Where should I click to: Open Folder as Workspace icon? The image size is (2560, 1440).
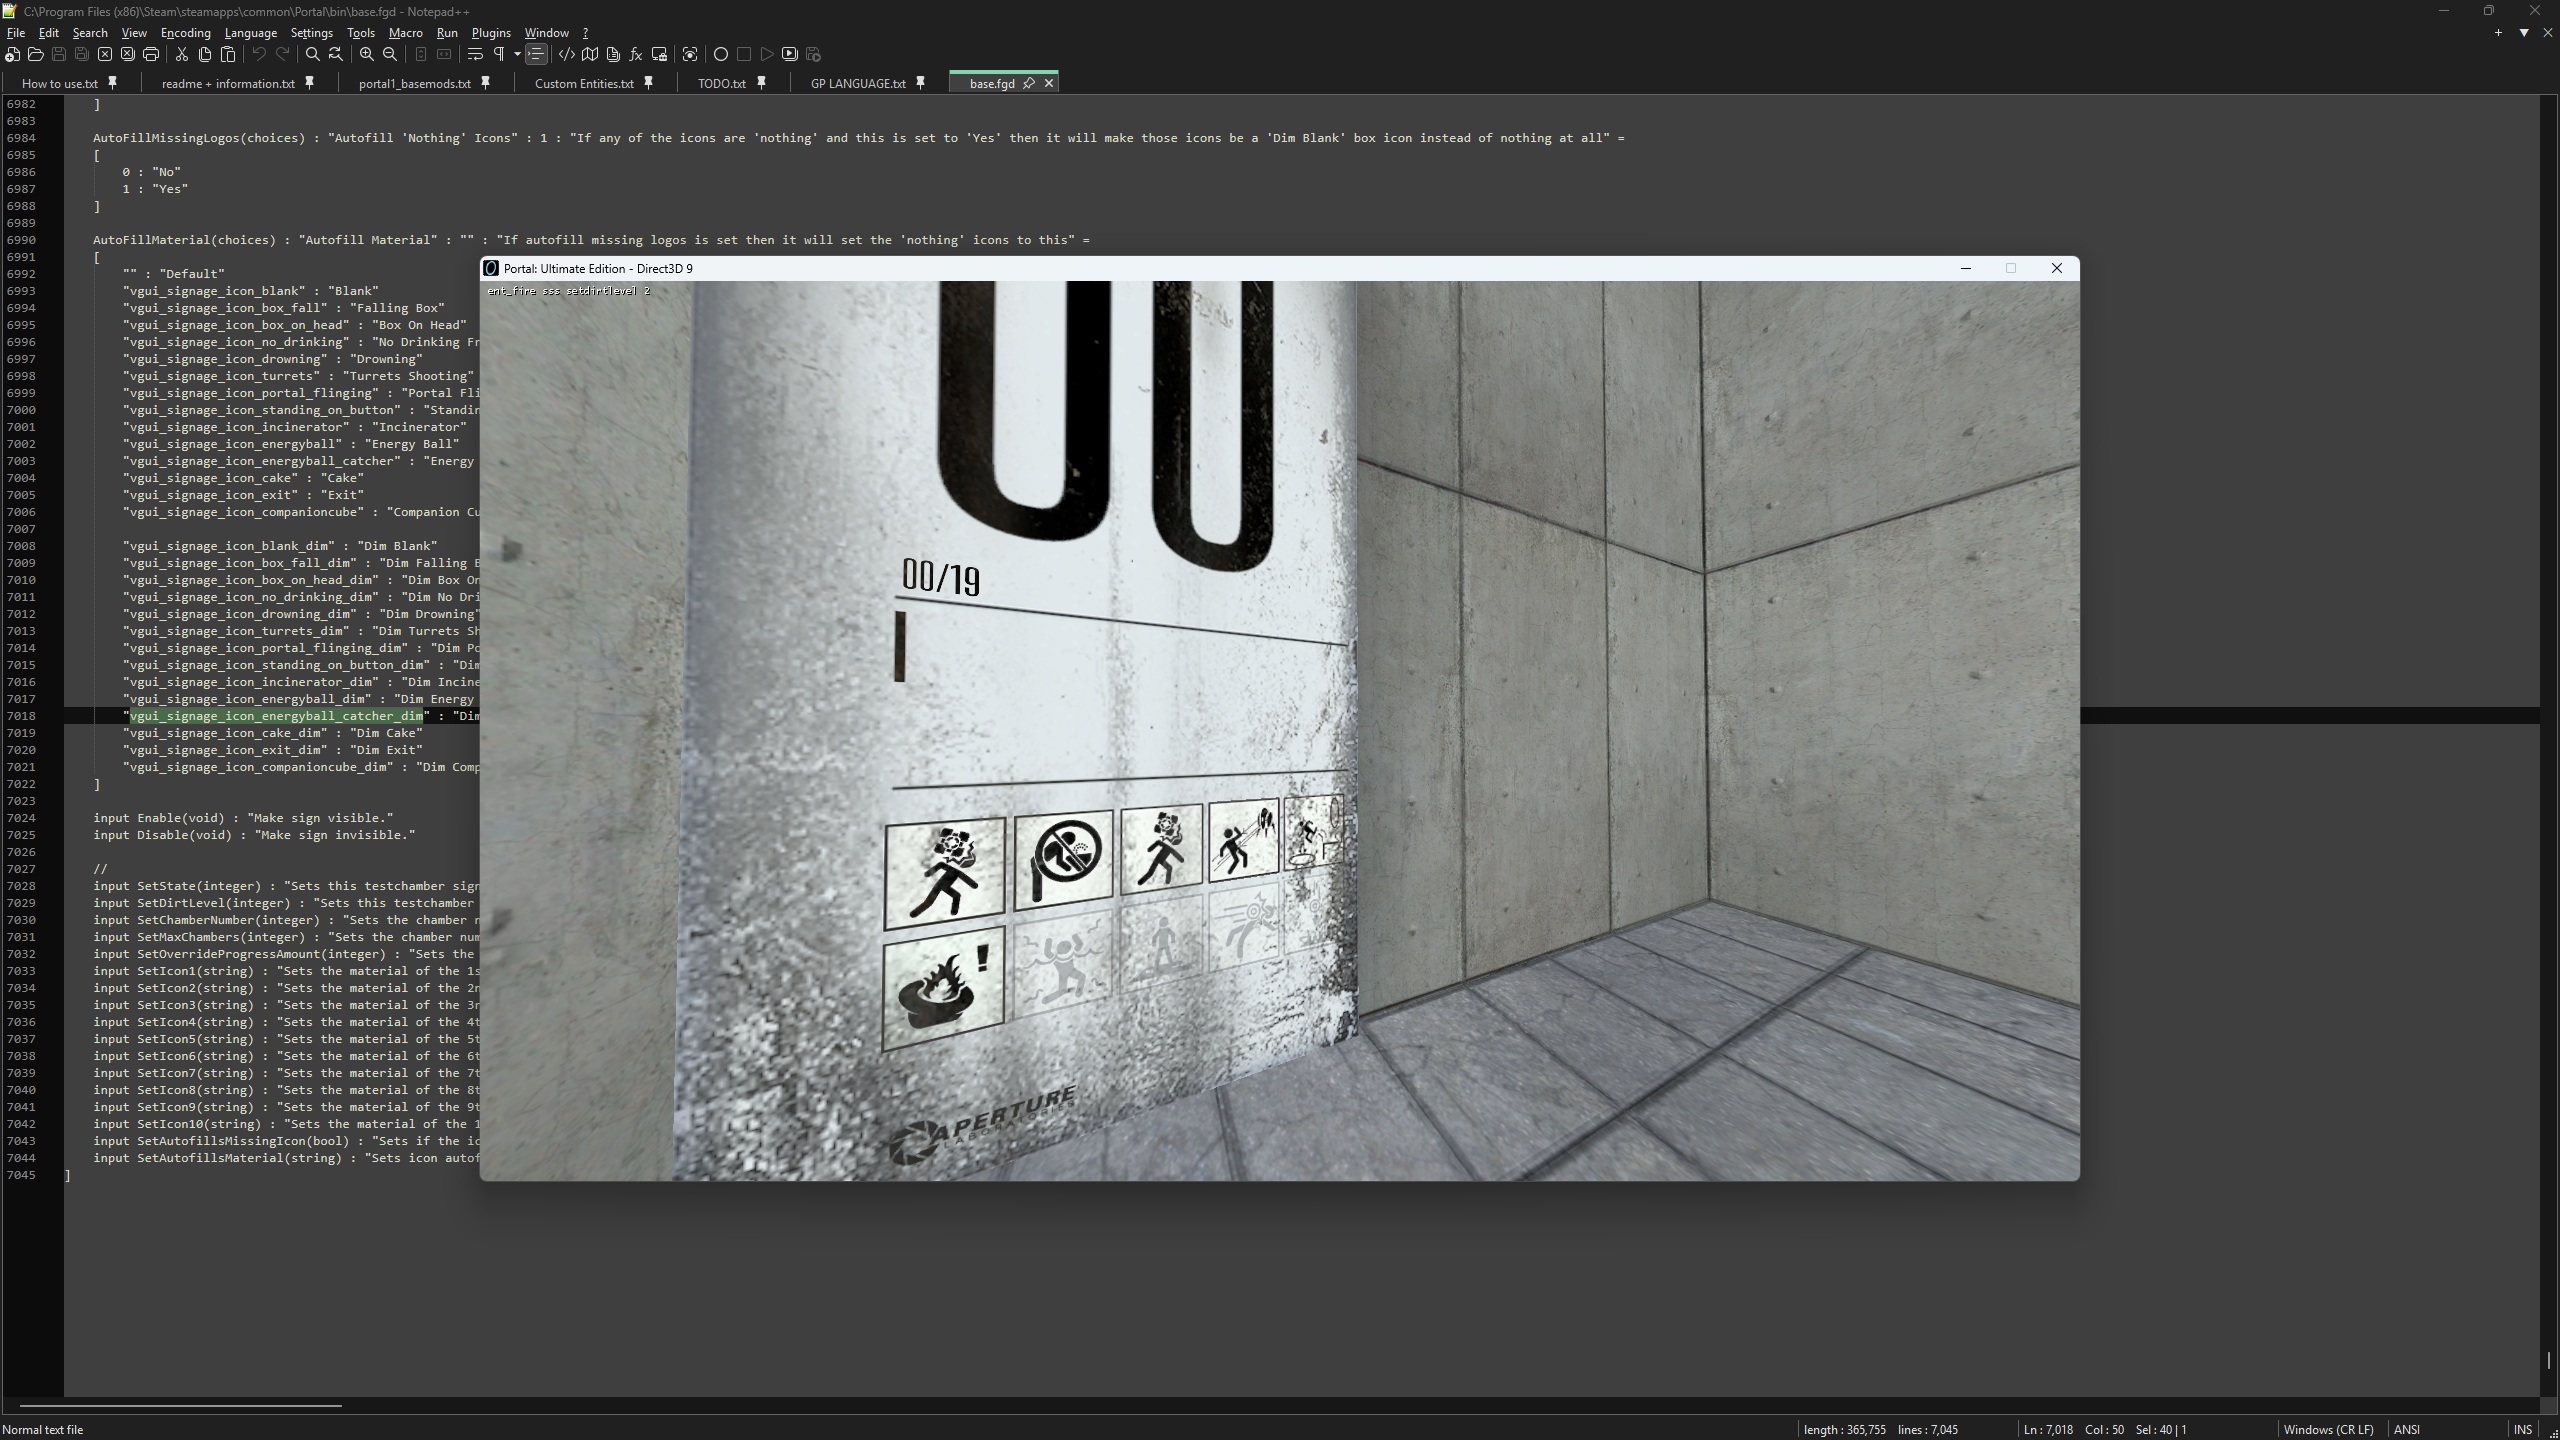click(659, 54)
